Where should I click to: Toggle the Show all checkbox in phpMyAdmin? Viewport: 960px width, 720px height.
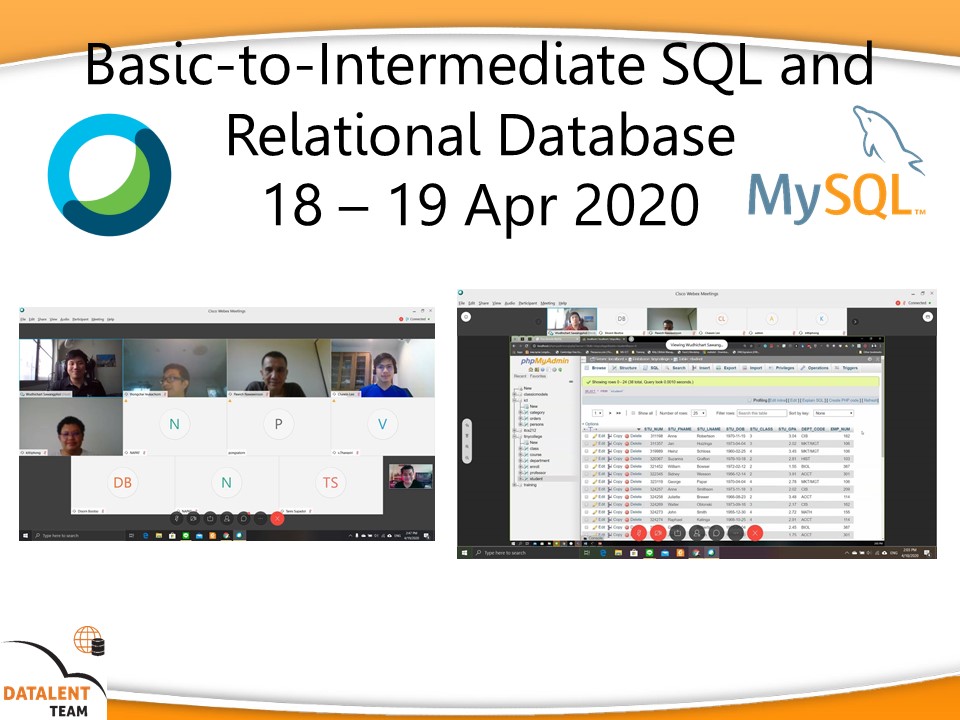[632, 412]
